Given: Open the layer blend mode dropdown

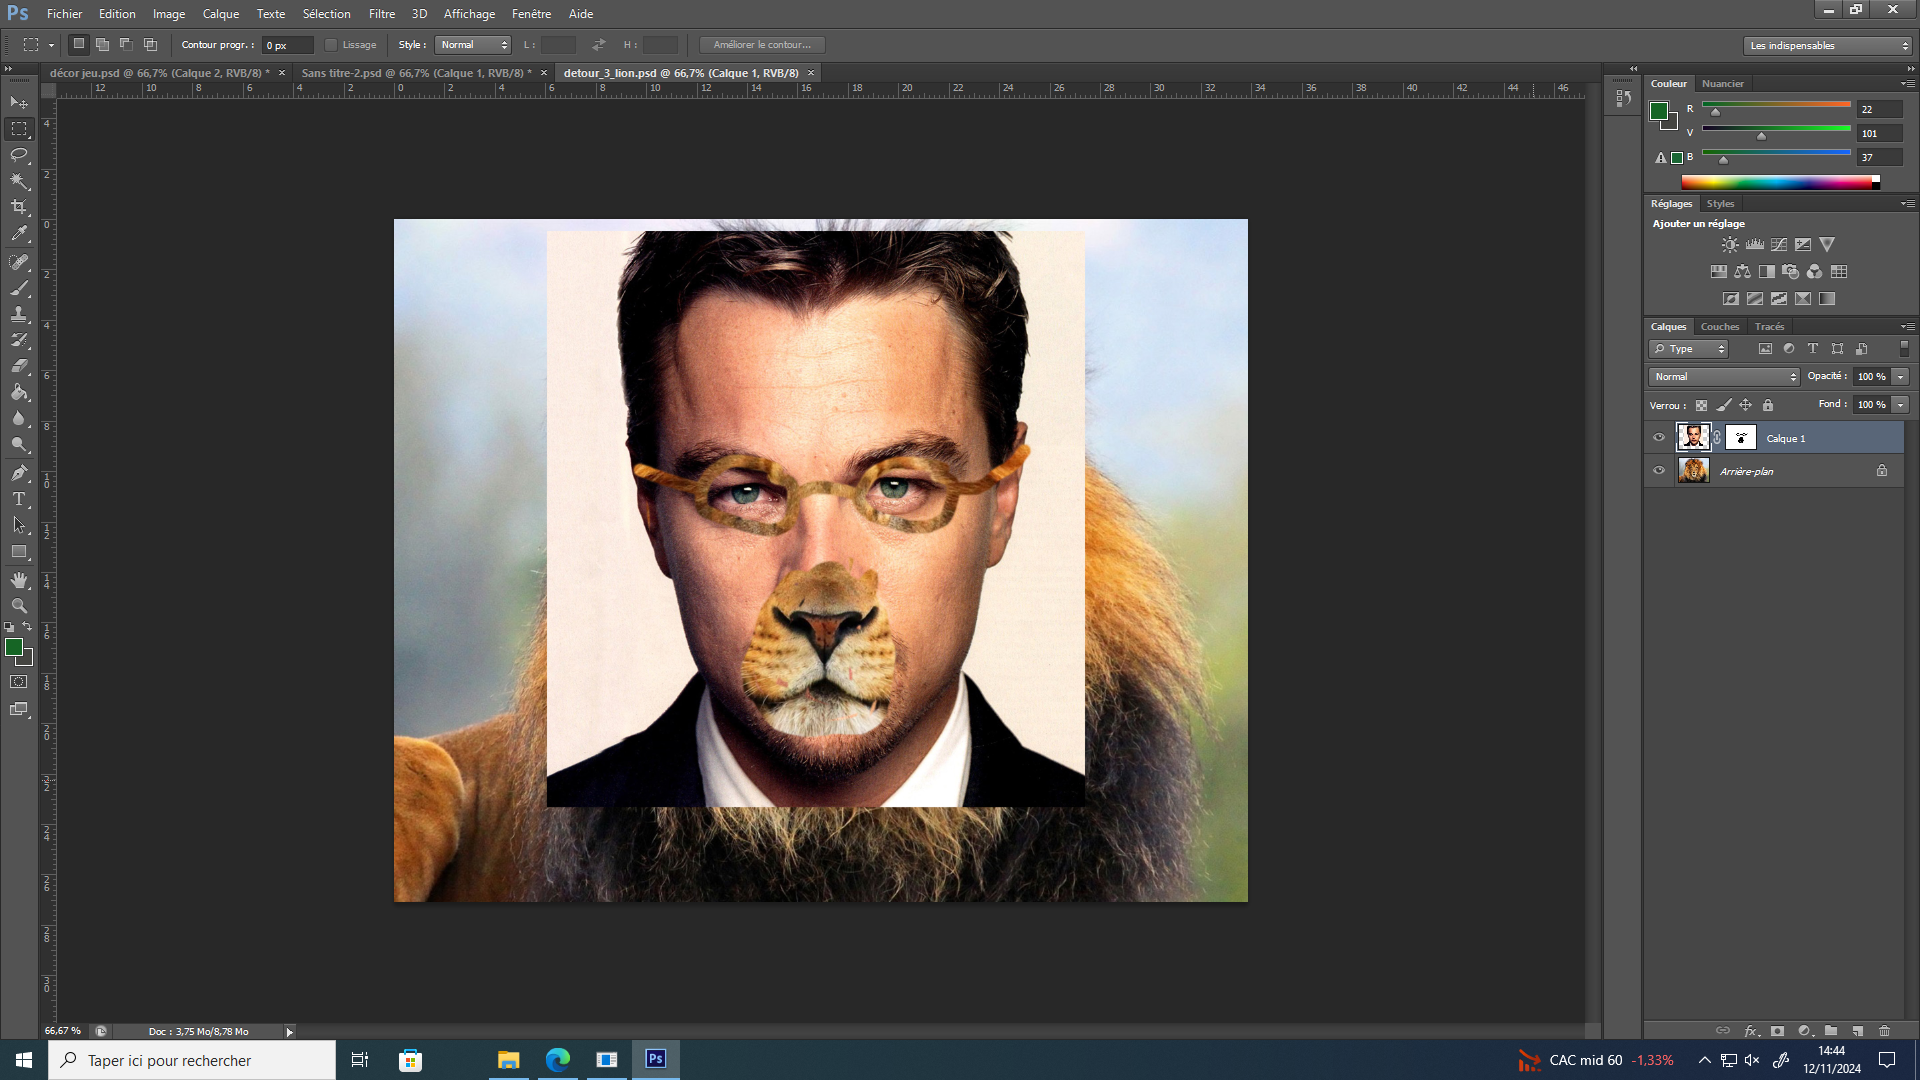Looking at the screenshot, I should [1722, 376].
